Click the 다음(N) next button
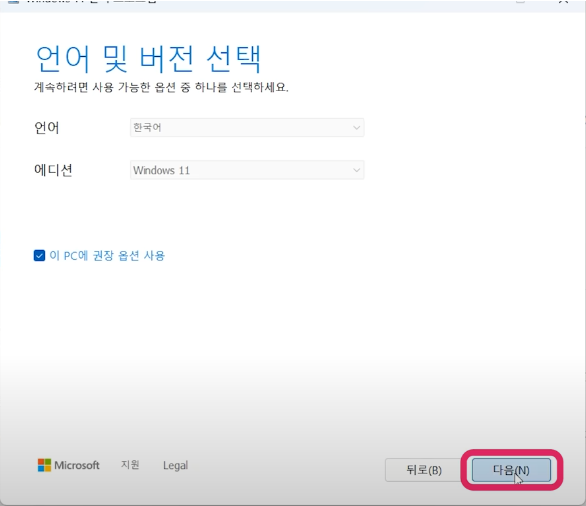 tap(511, 470)
